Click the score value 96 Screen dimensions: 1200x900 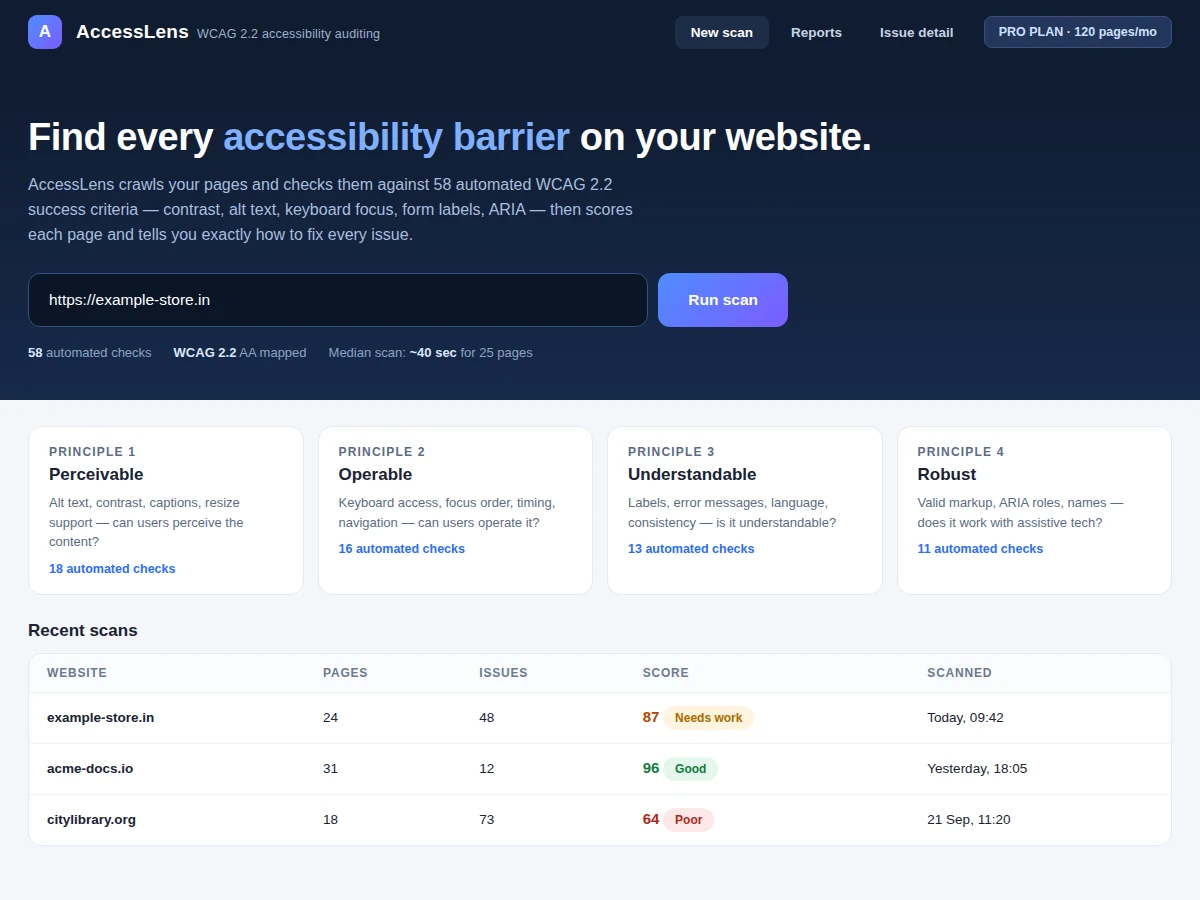(x=651, y=768)
